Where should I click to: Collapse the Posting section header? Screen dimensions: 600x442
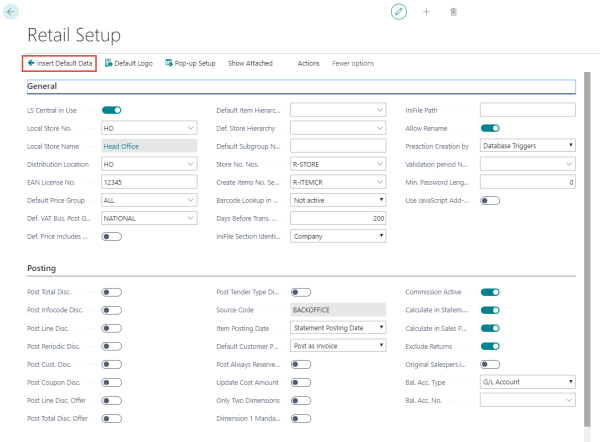44,268
